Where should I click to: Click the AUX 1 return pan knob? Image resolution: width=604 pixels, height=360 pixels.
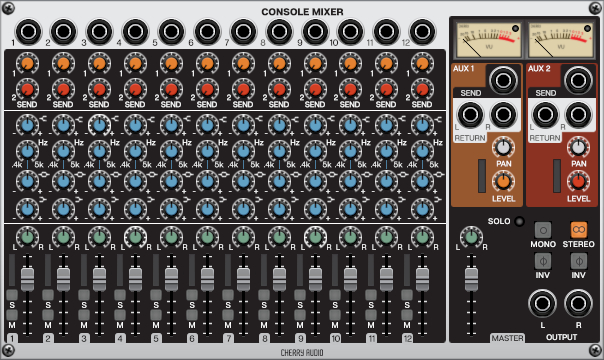pyautogui.click(x=503, y=147)
